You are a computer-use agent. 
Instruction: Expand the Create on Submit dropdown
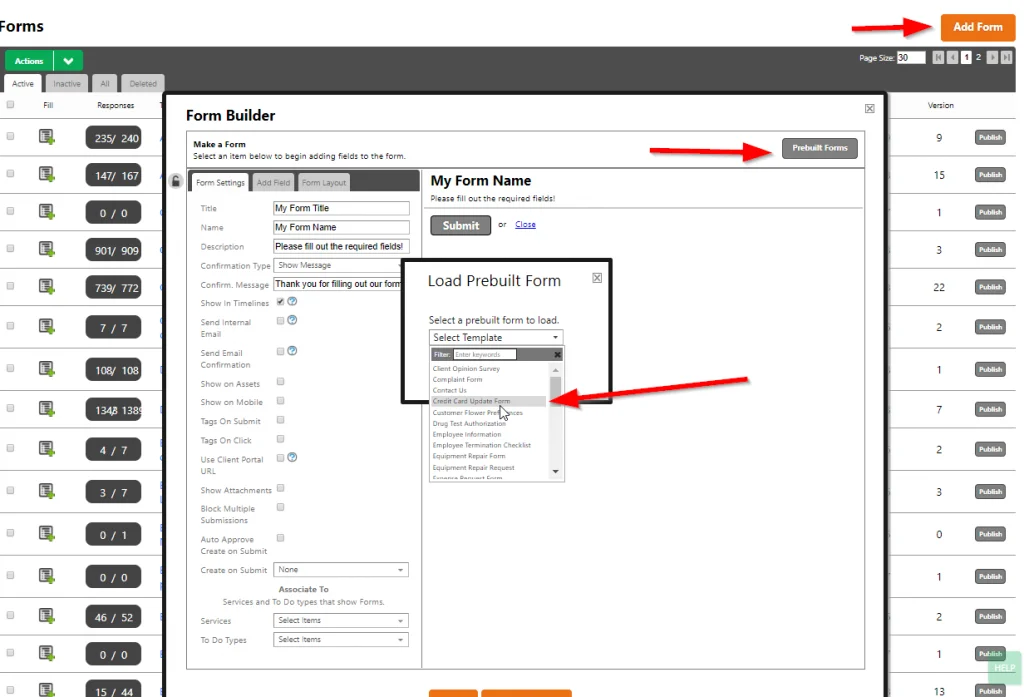(342, 570)
